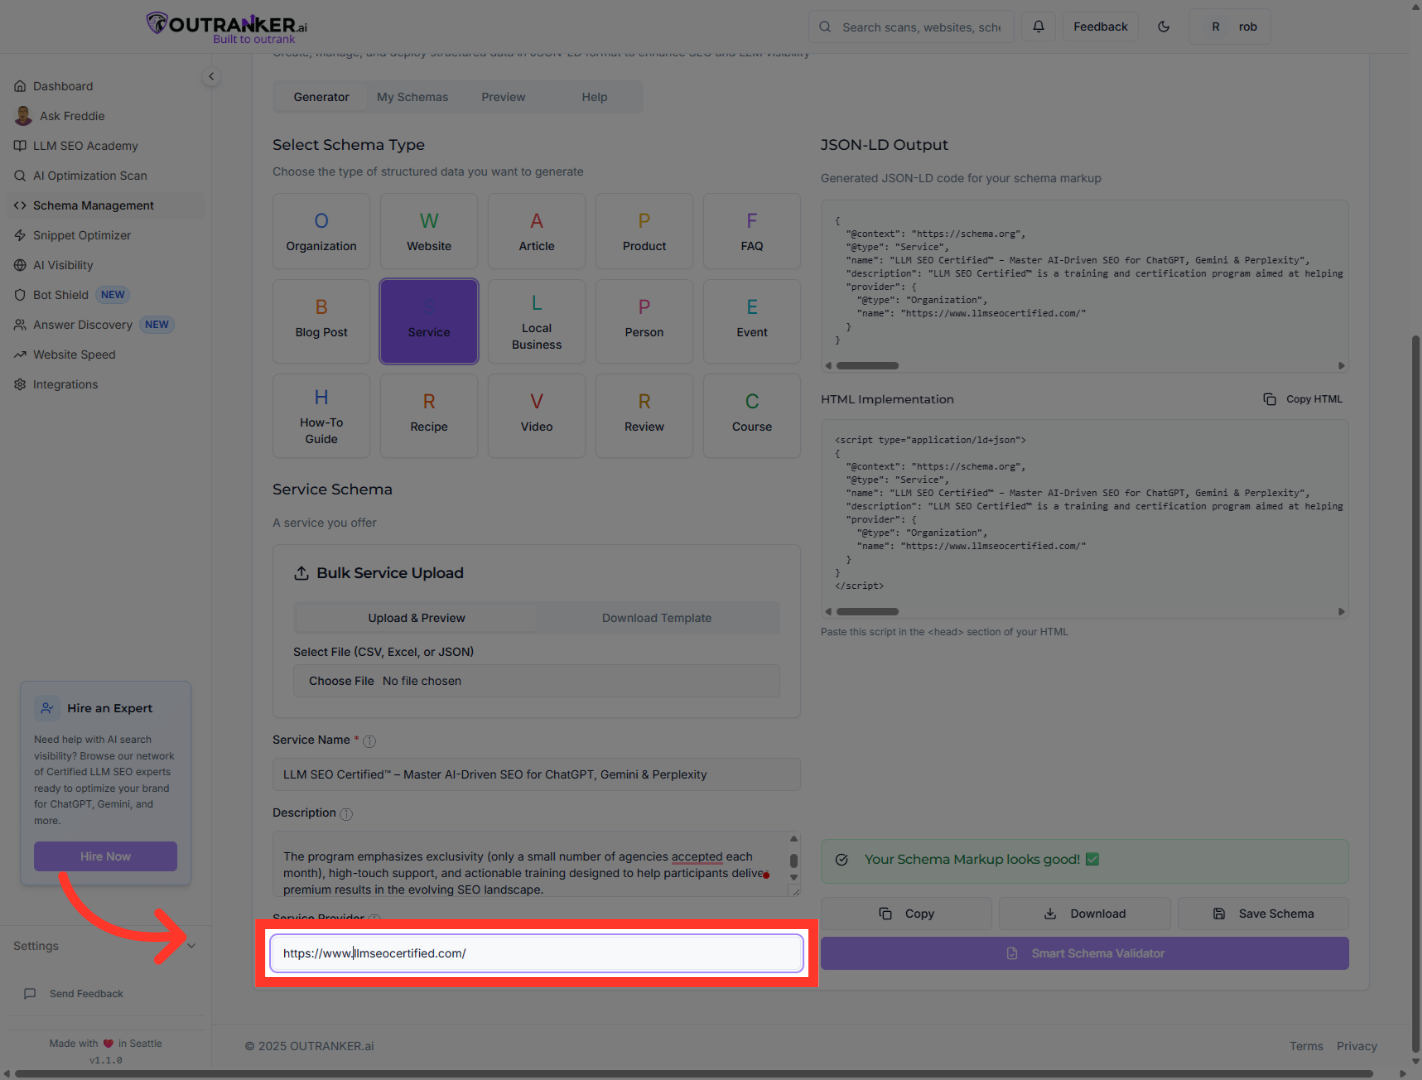Click the Save Schema button
1422x1080 pixels.
click(1263, 914)
